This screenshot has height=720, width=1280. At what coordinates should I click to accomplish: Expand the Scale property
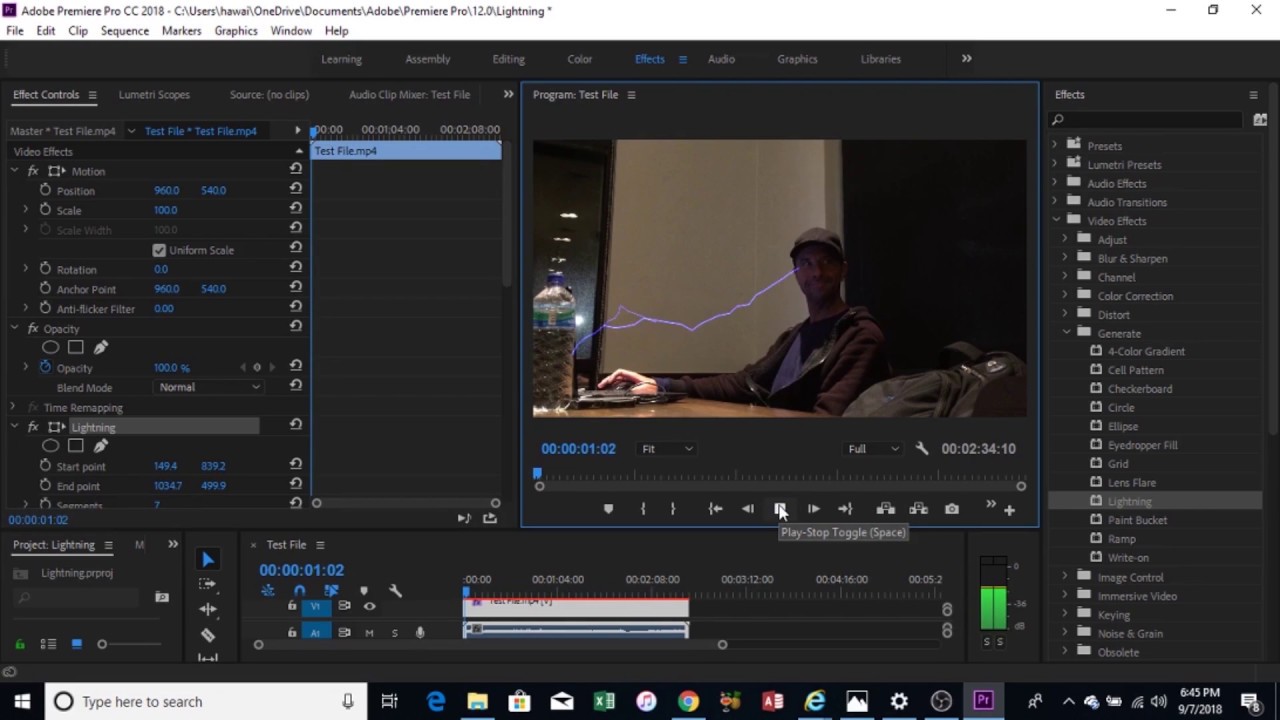click(26, 210)
